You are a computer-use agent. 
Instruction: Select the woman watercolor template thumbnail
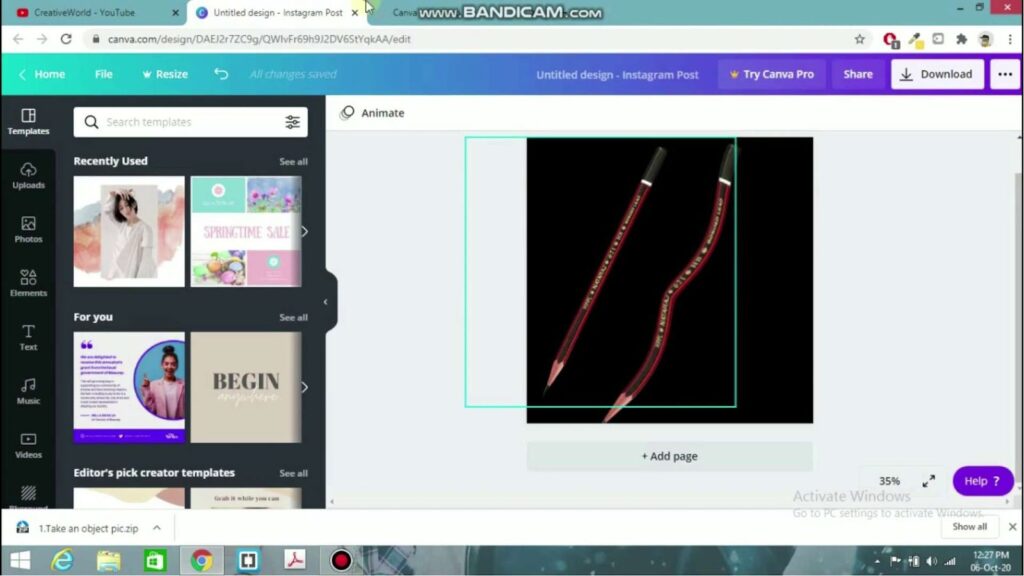point(129,231)
